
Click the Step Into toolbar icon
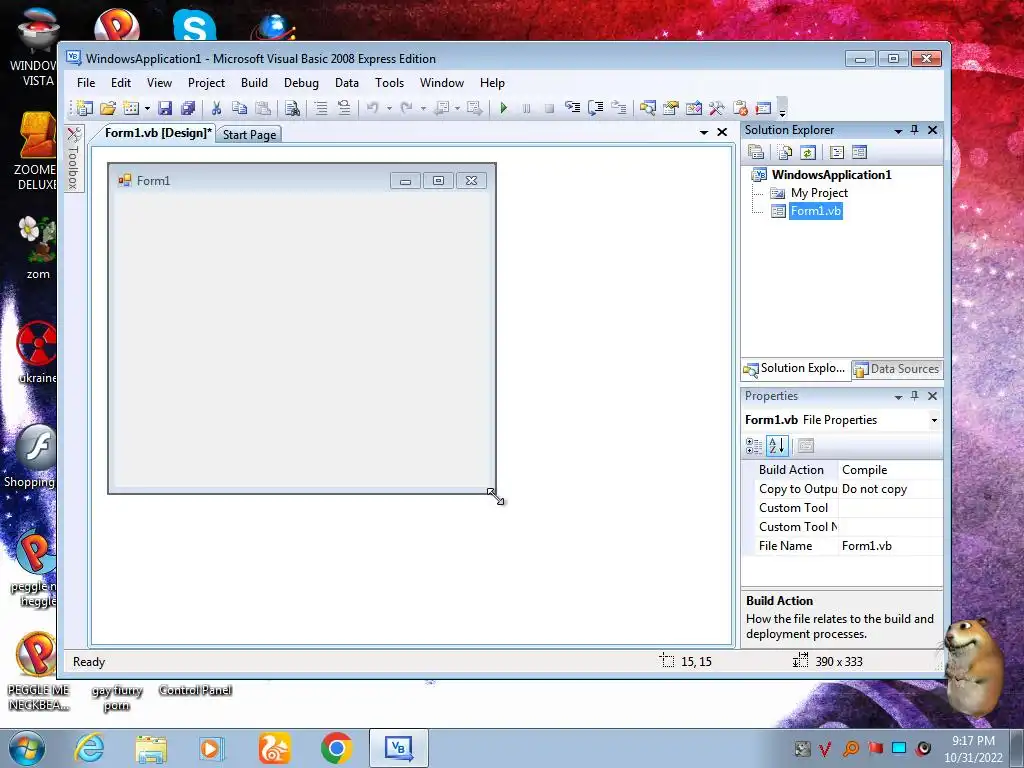572,108
